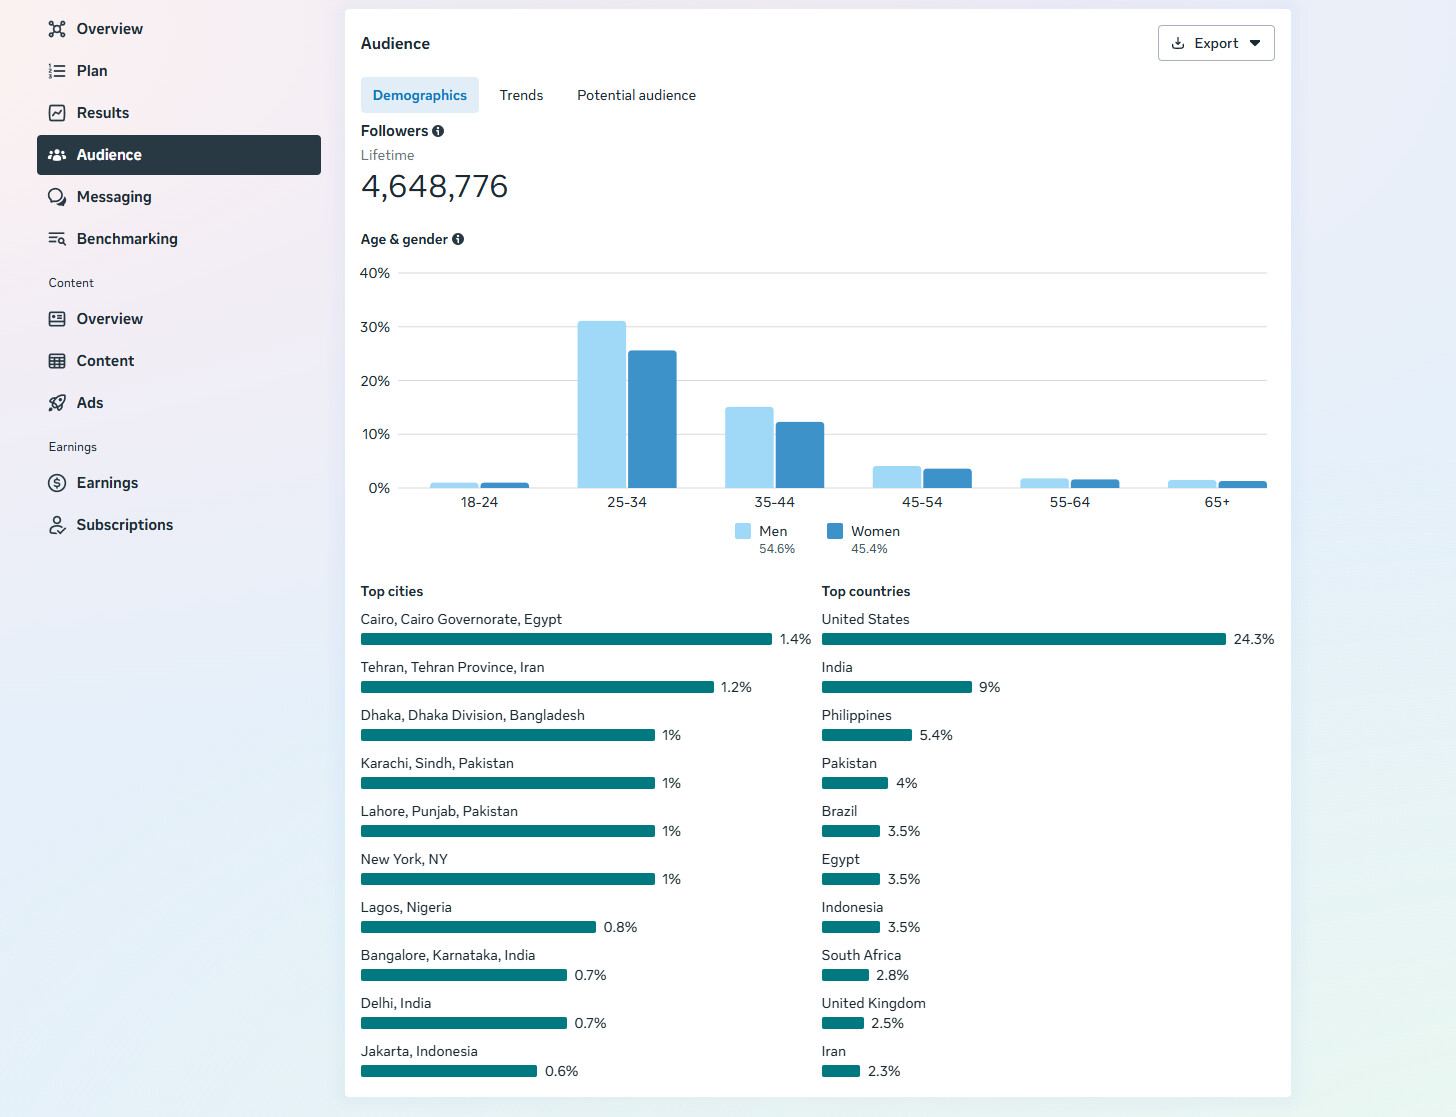1456x1117 pixels.
Task: Click the 25-34 Men bar in chart
Action: tap(602, 405)
